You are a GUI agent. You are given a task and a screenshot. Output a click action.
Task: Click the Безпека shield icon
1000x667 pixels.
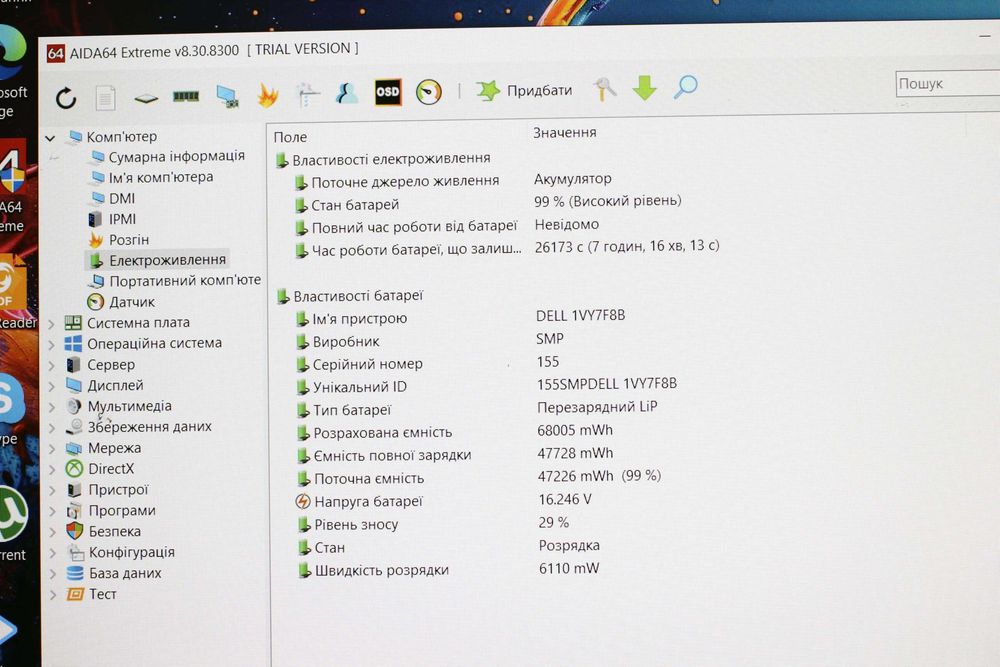75,531
